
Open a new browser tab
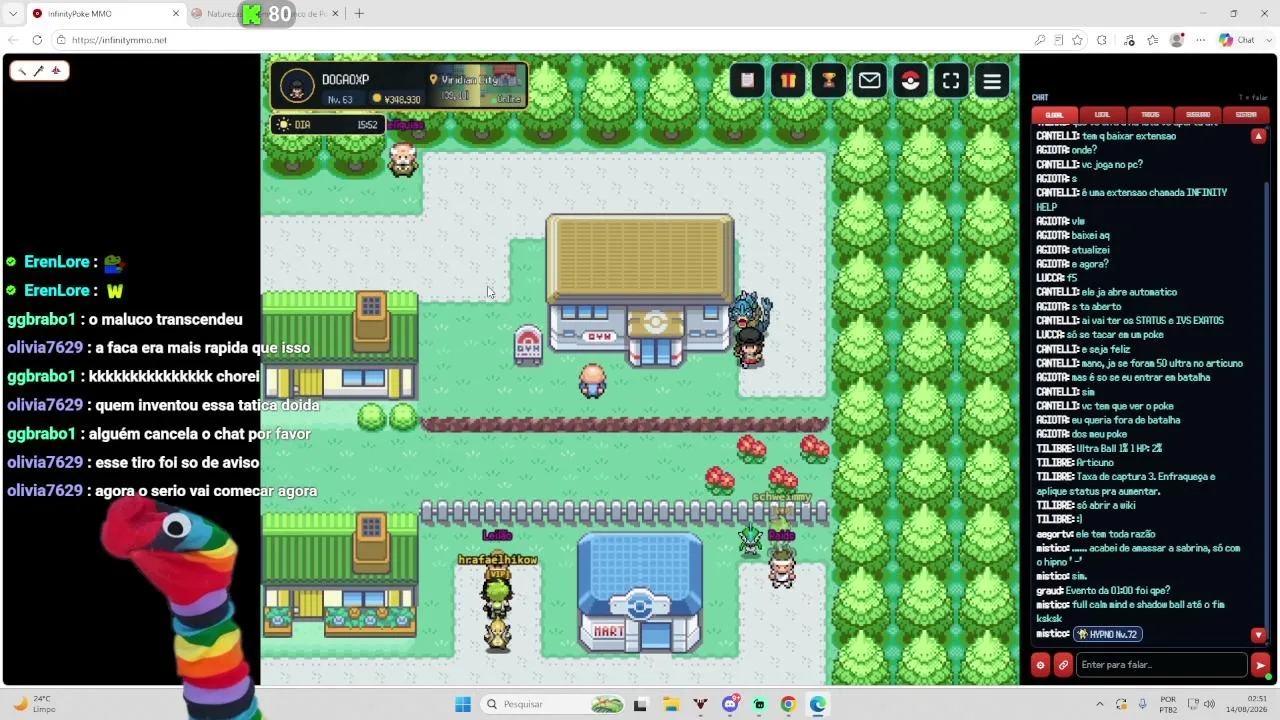359,14
